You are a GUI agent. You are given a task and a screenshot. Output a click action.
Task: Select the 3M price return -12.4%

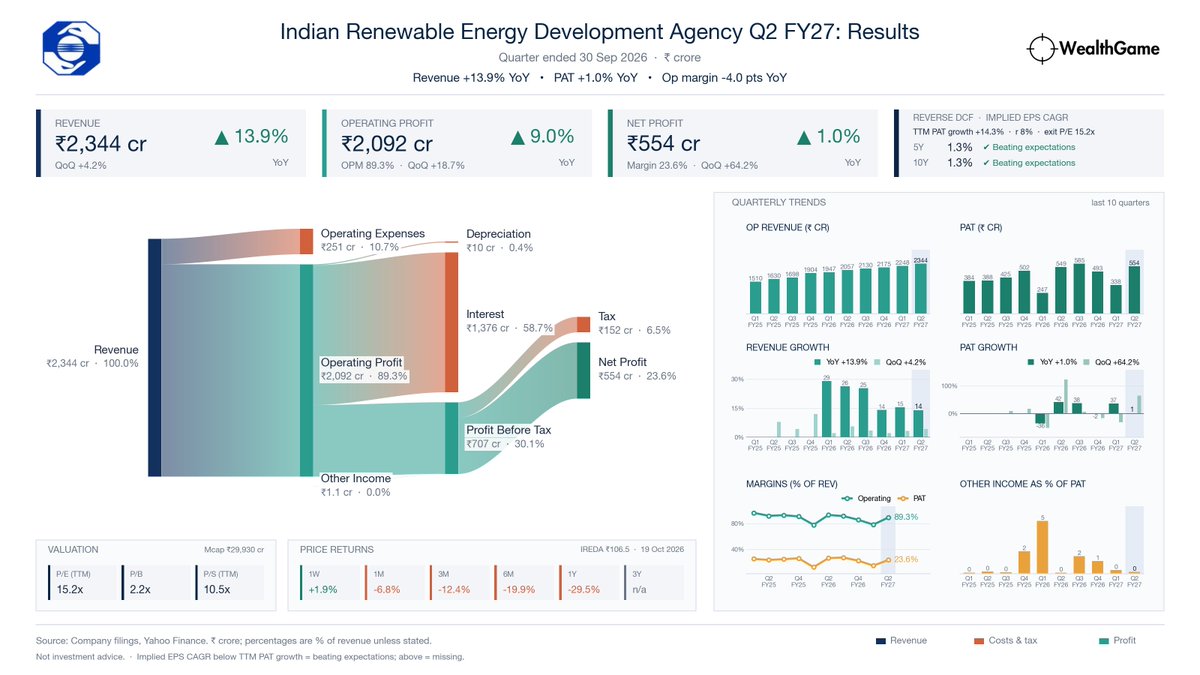click(x=458, y=582)
